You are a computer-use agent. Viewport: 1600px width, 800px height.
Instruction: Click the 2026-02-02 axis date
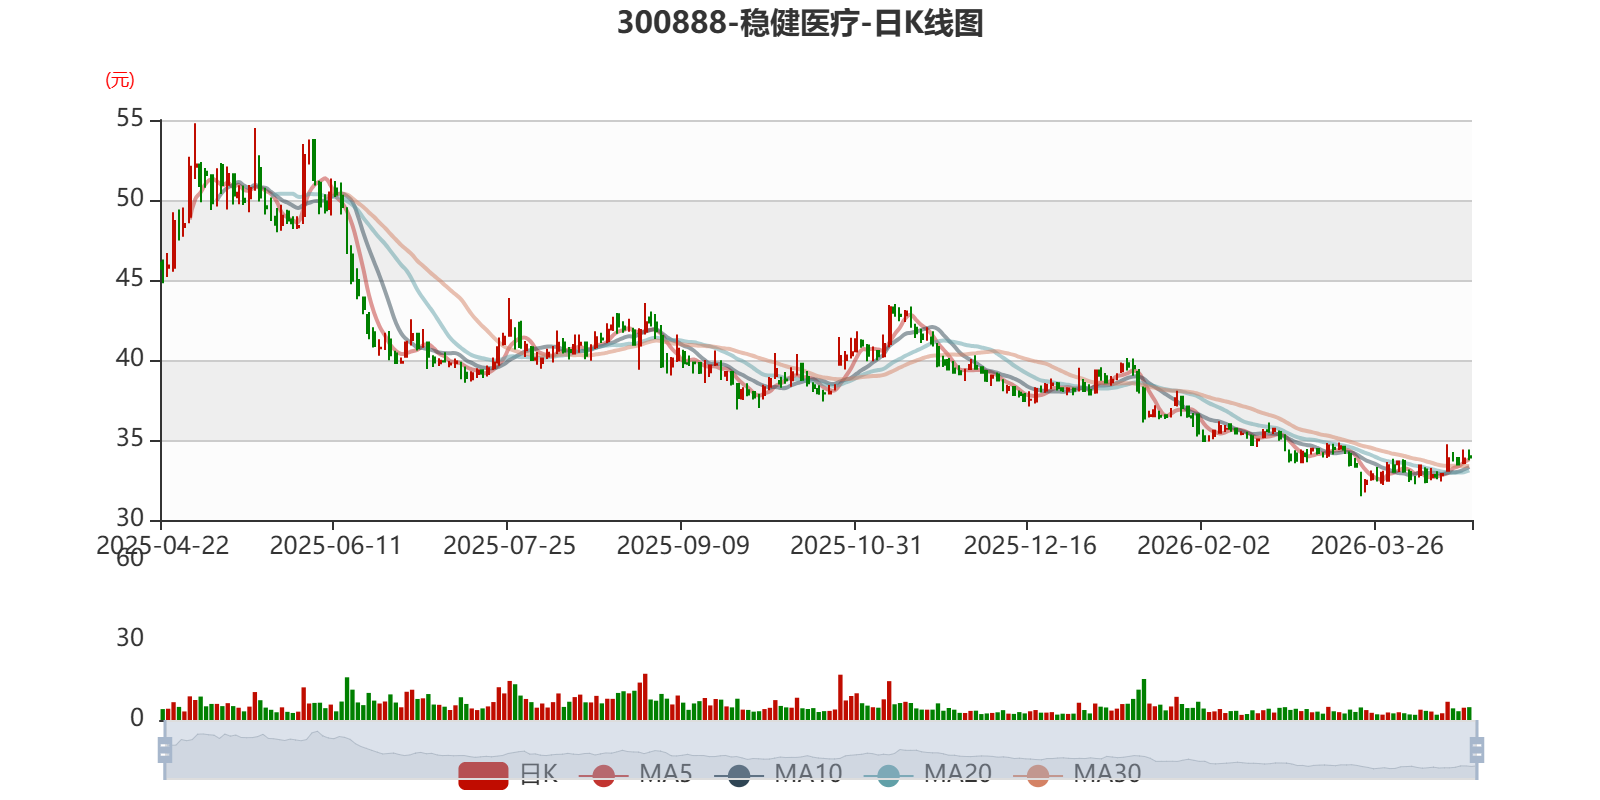[1203, 545]
